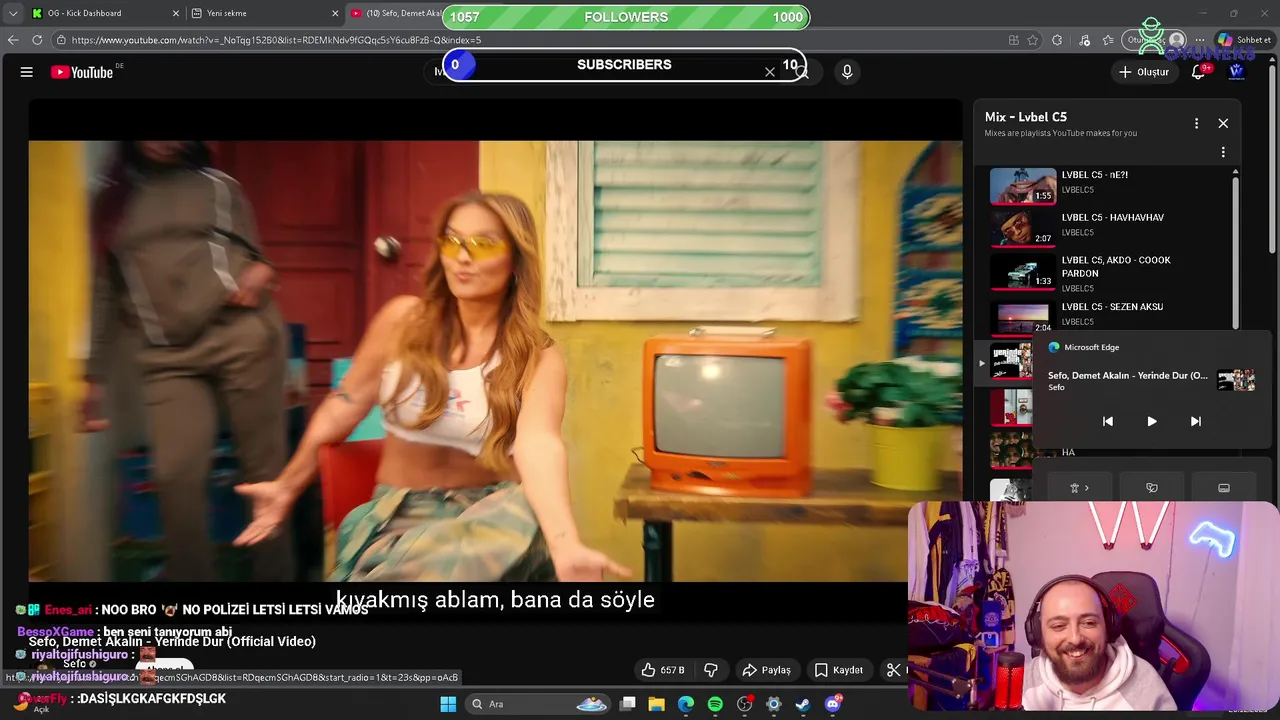Open the taskbar Settings gear app
This screenshot has height=720, width=1280.
(774, 704)
